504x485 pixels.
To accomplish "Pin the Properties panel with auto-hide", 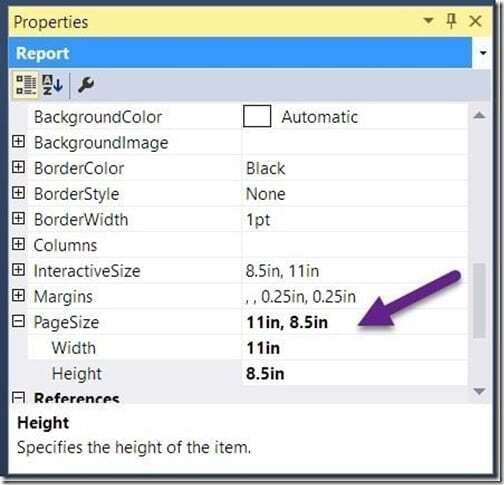I will [x=451, y=21].
